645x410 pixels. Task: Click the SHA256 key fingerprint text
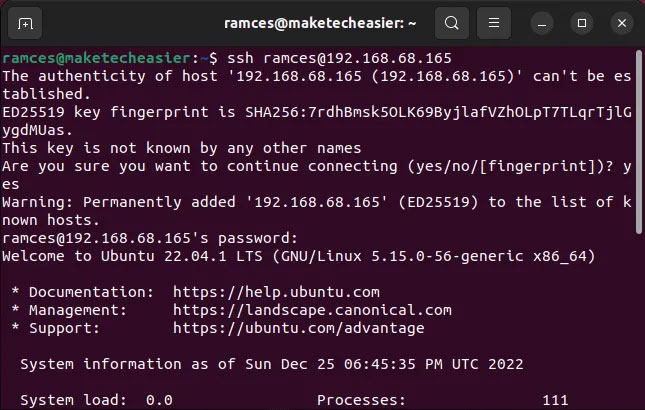coord(438,112)
